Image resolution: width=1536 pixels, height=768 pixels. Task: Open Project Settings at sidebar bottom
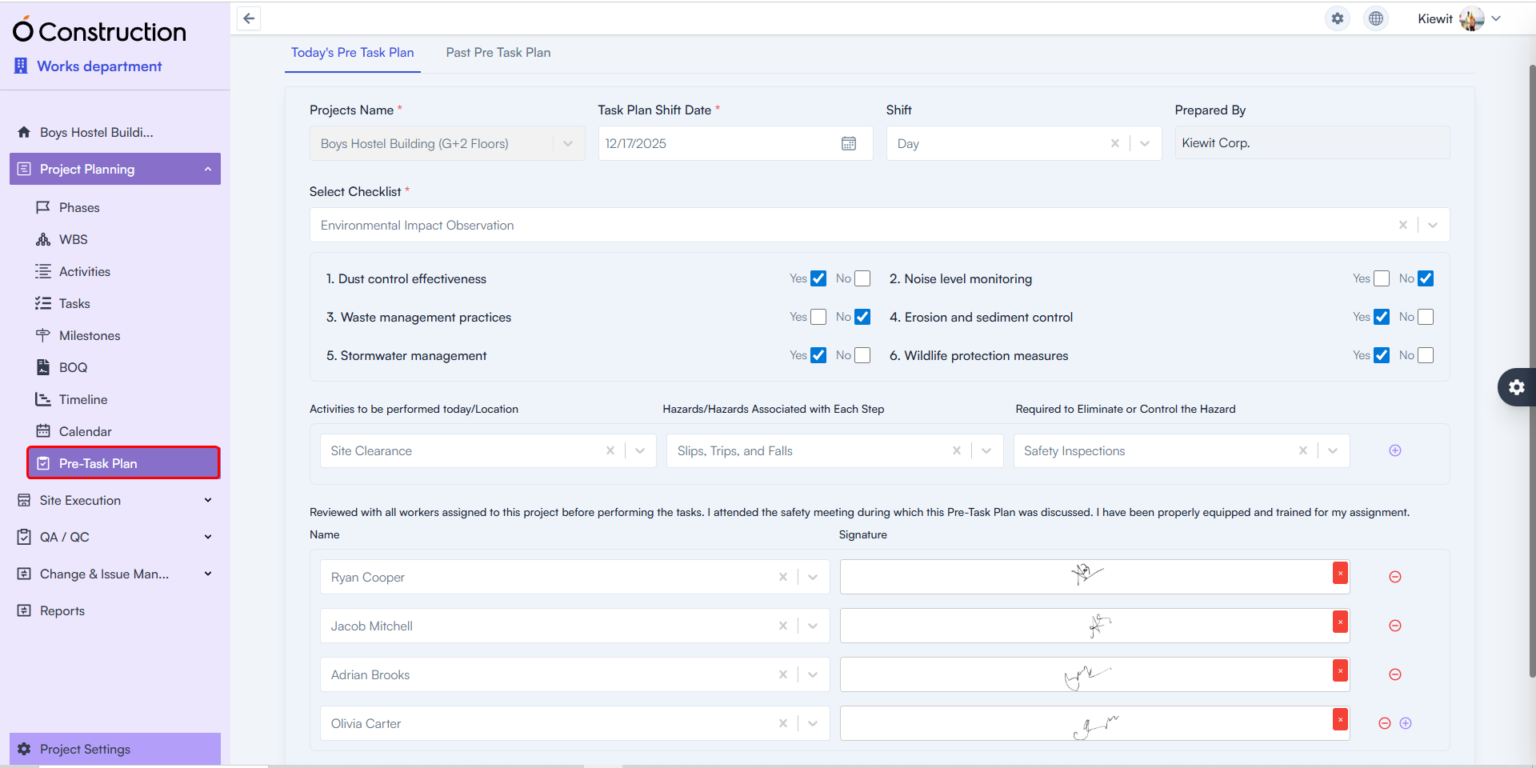(x=84, y=749)
